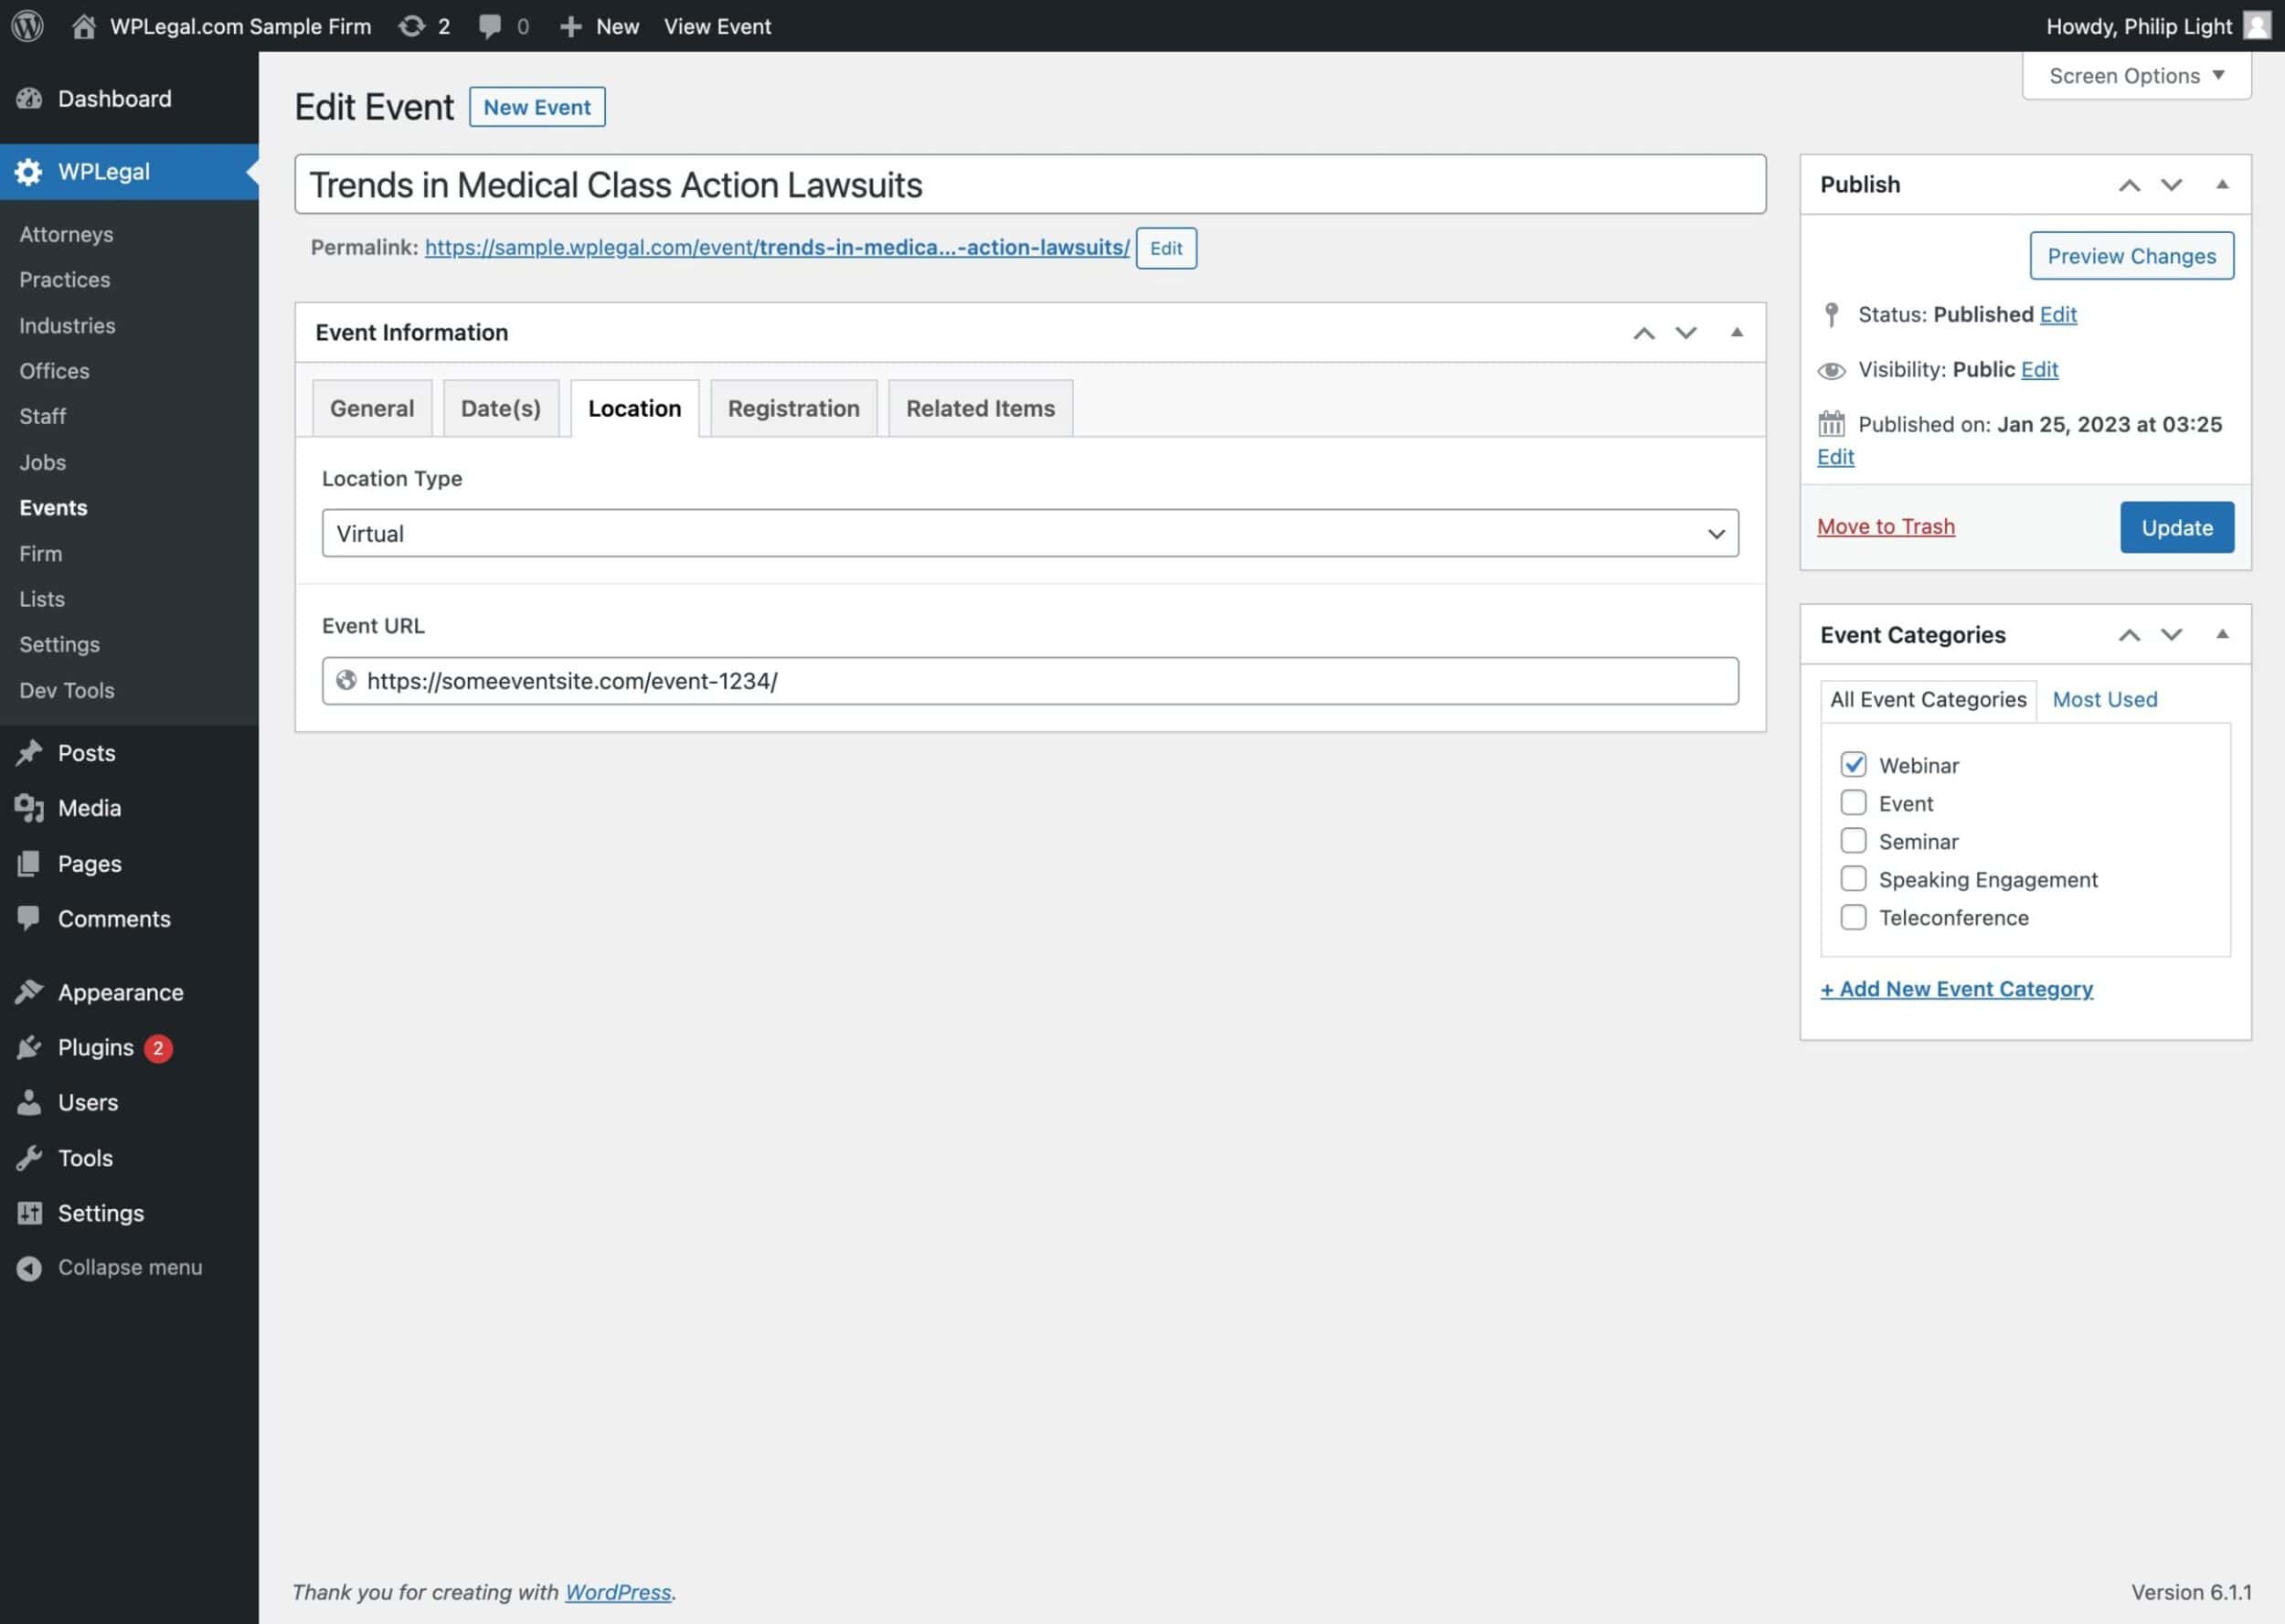Click the New Event button

click(537, 107)
